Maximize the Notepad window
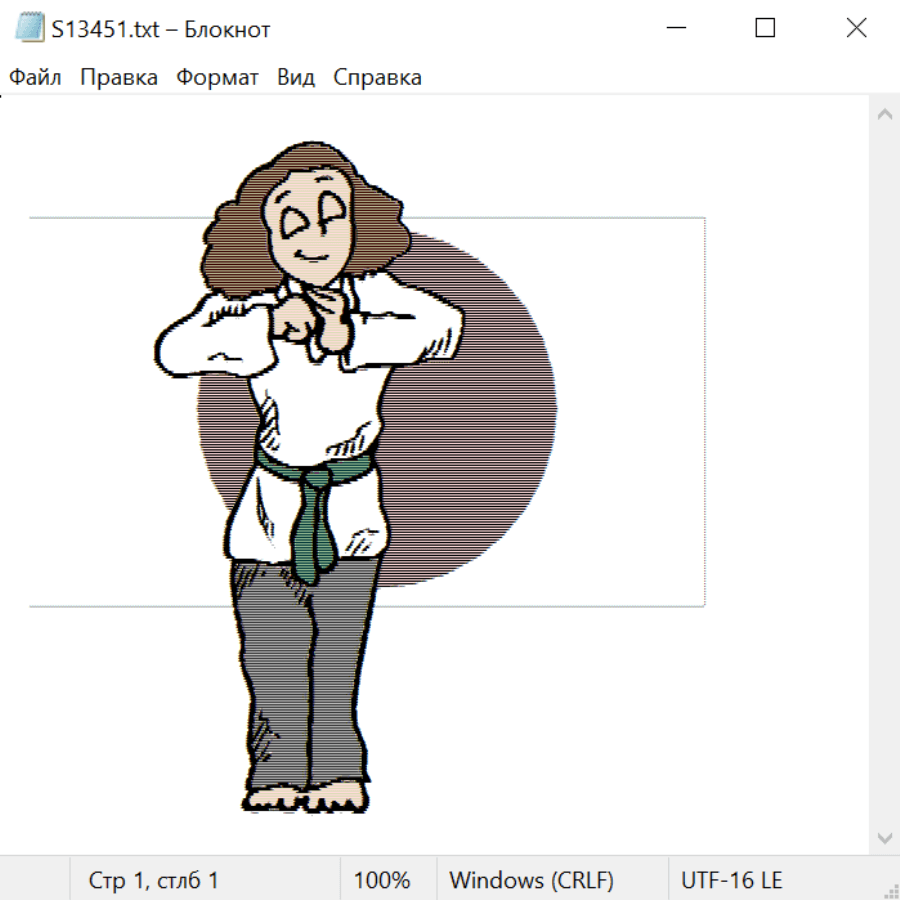Screen dimensions: 900x900 pyautogui.click(x=765, y=29)
